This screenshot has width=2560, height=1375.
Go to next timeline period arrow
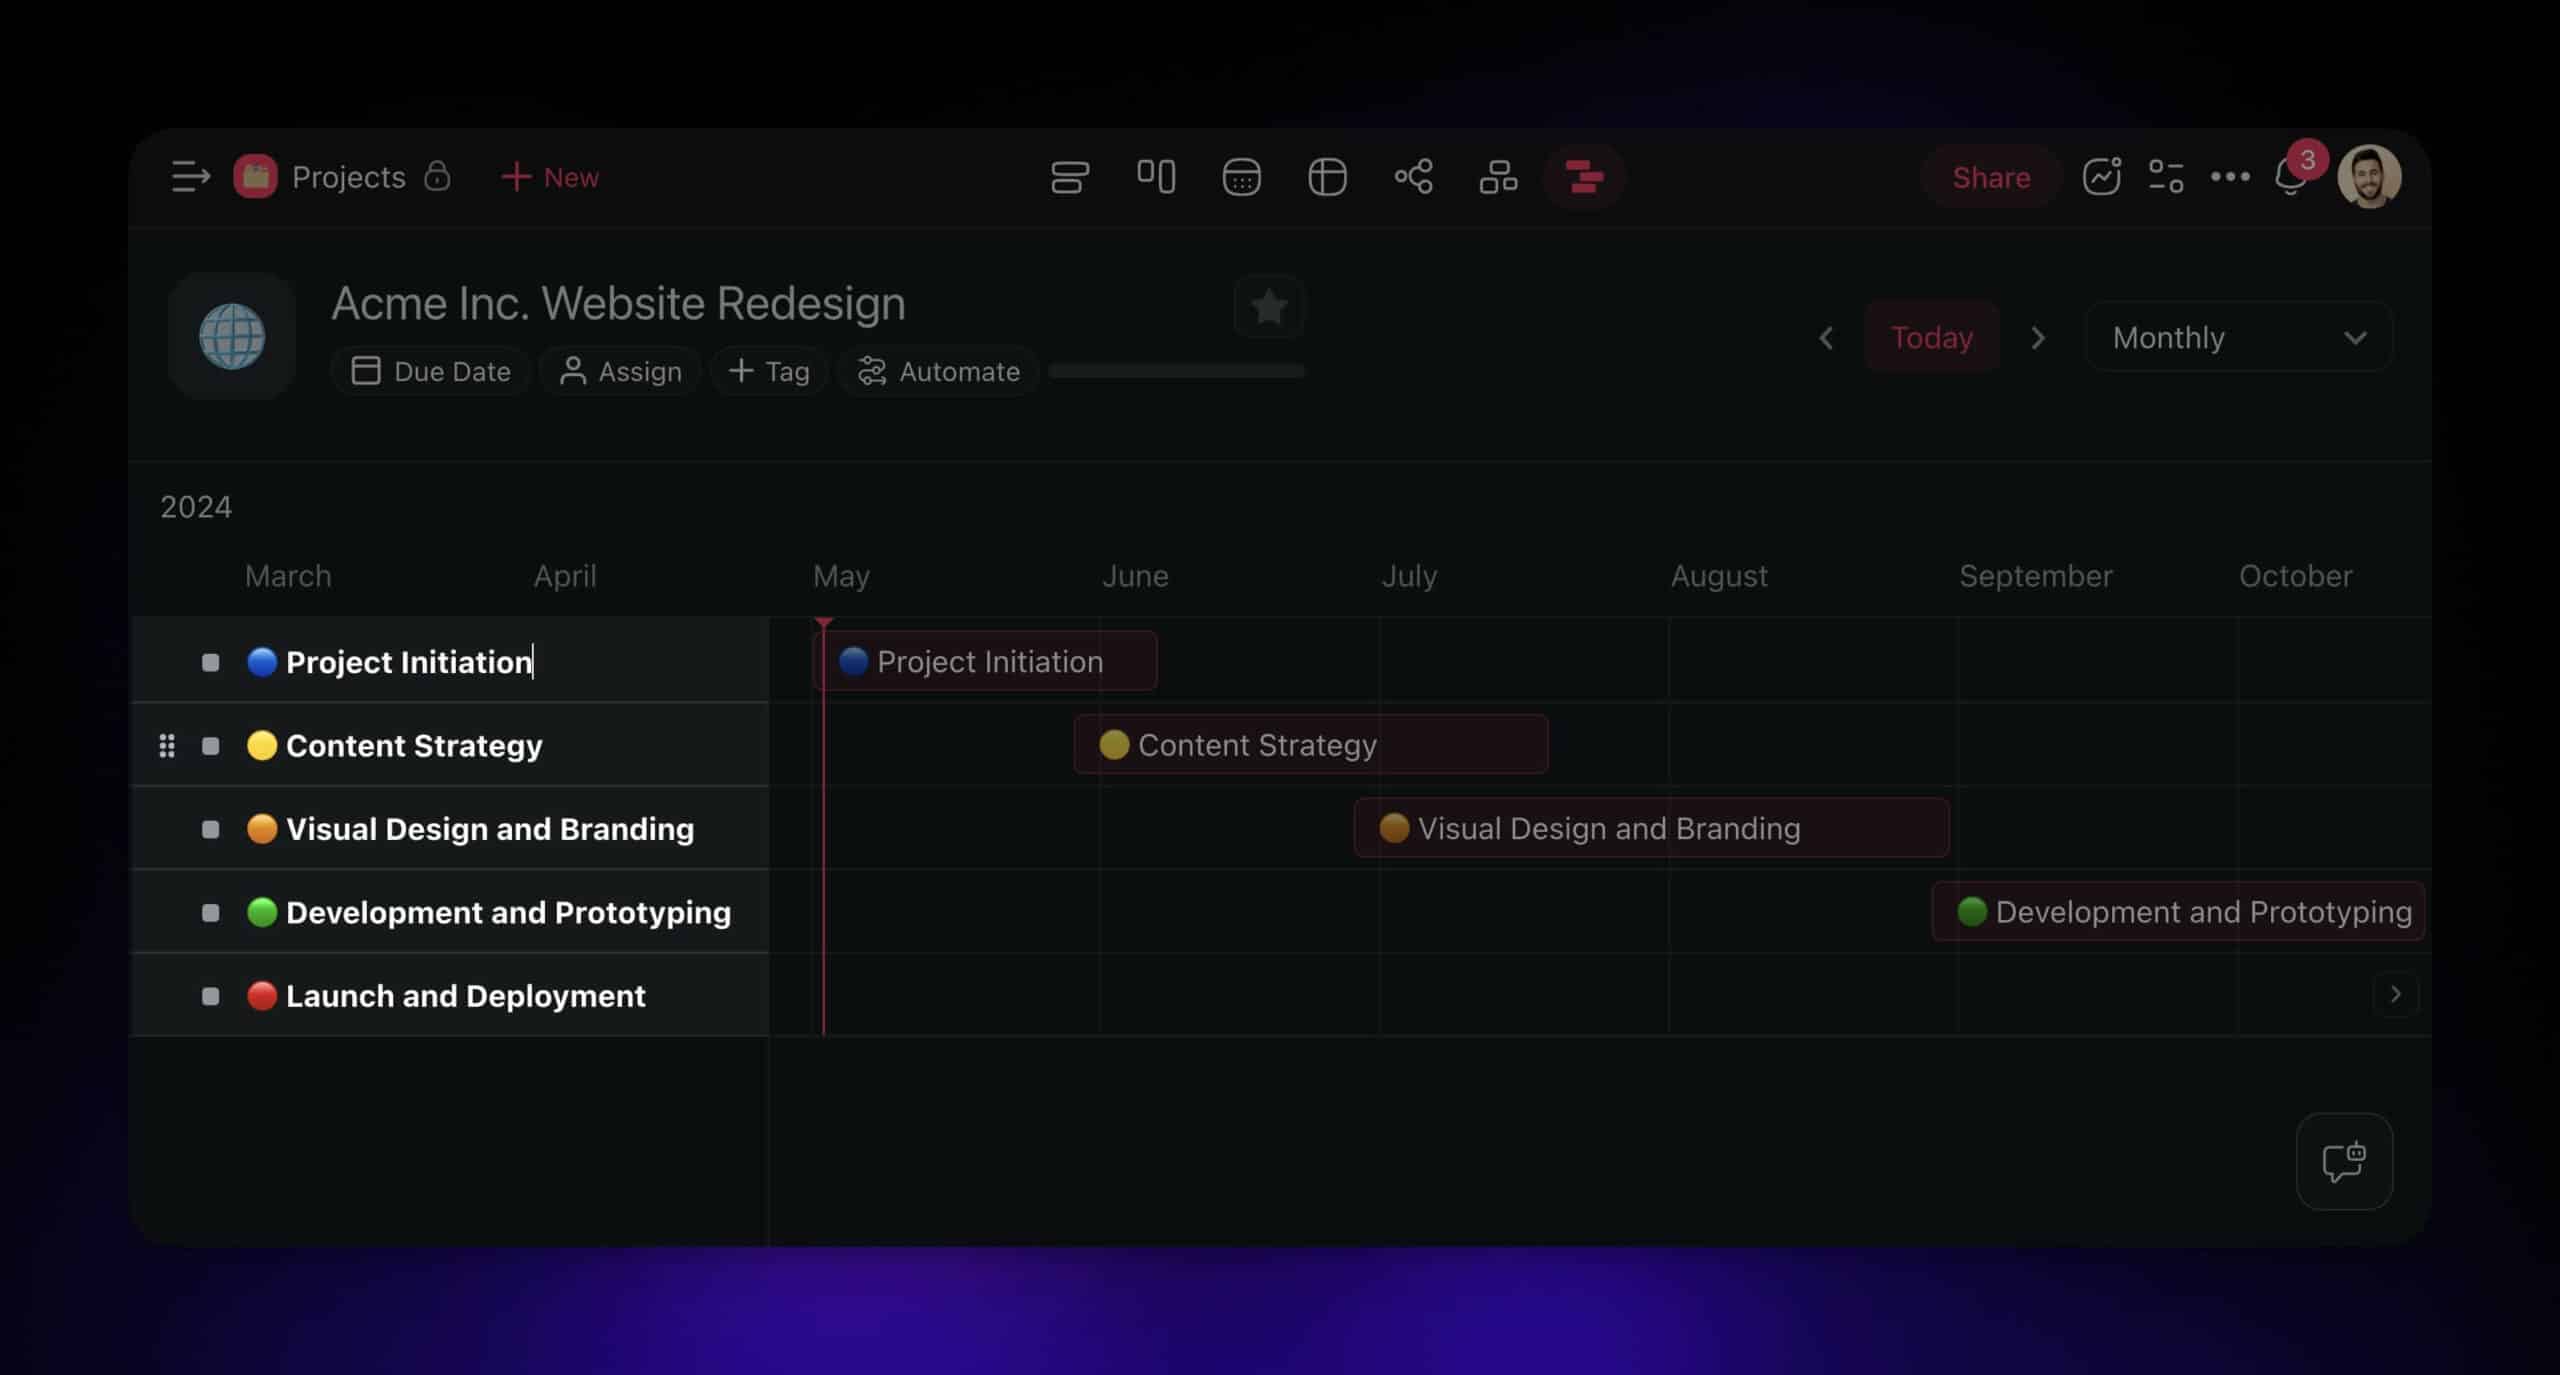[x=2038, y=338]
